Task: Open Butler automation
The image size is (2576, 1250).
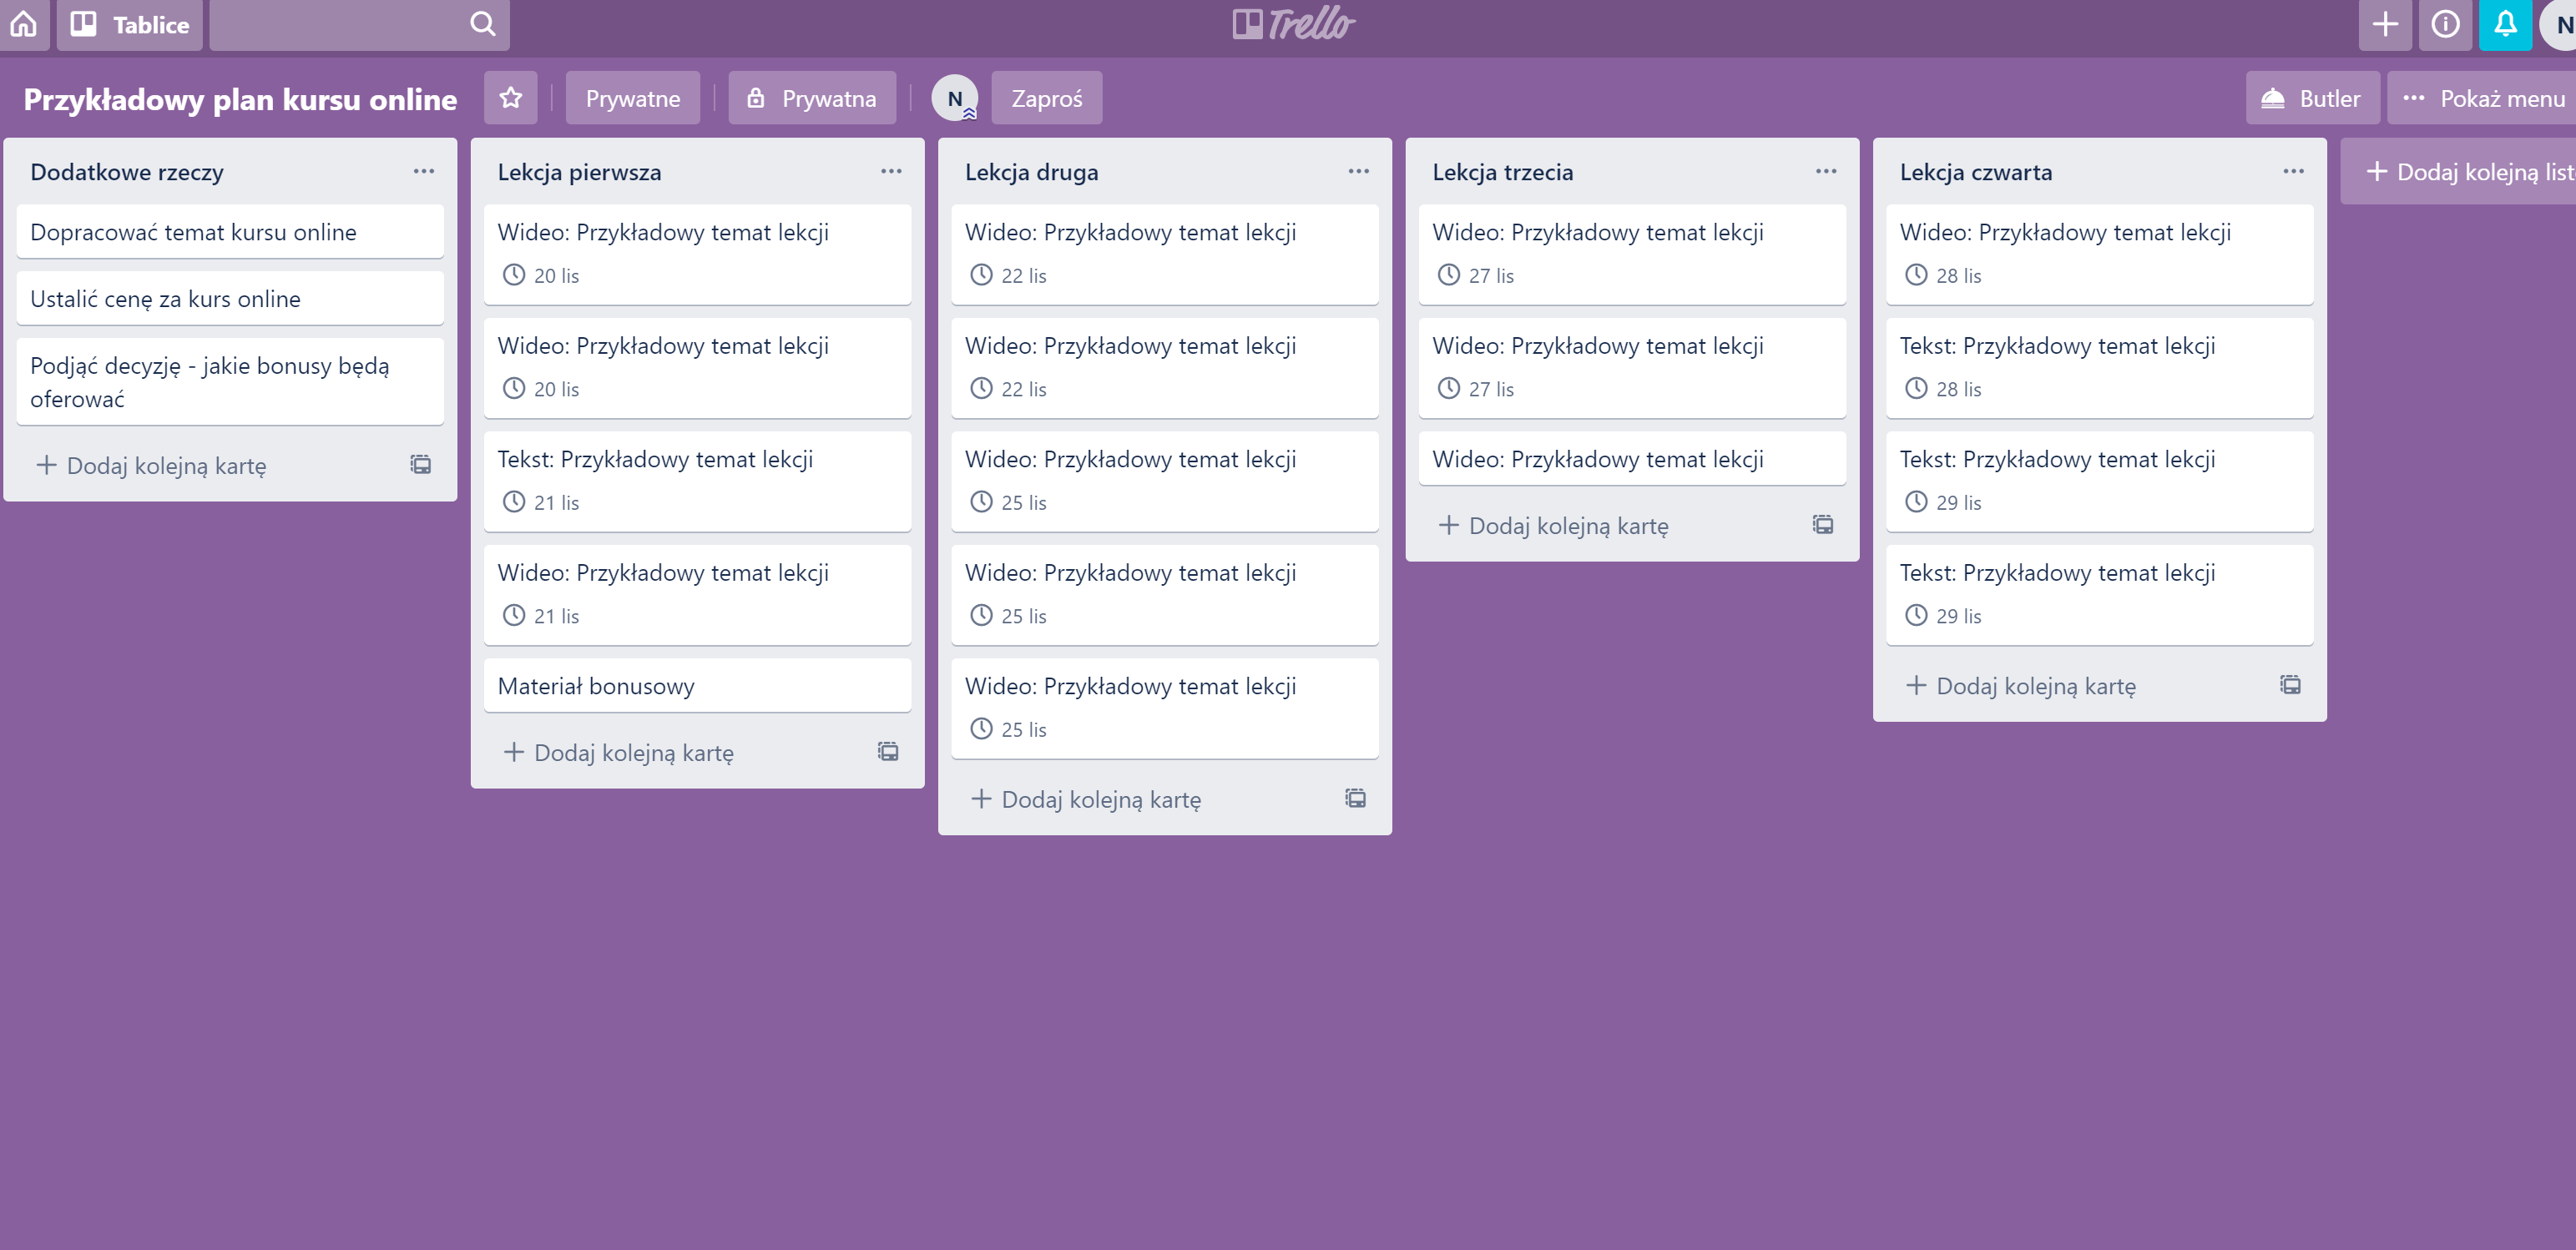Action: click(2312, 98)
